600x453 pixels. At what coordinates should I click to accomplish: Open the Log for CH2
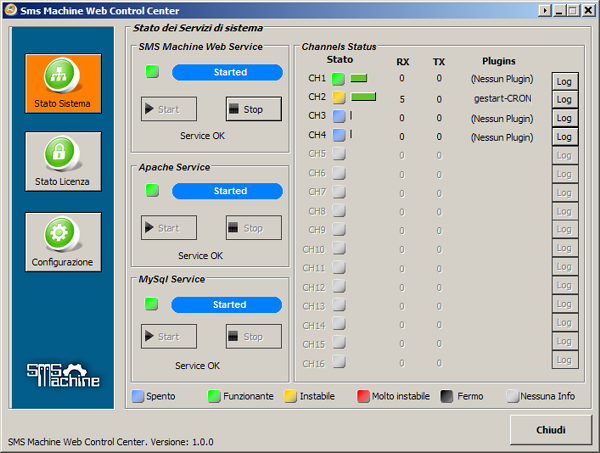pyautogui.click(x=565, y=99)
